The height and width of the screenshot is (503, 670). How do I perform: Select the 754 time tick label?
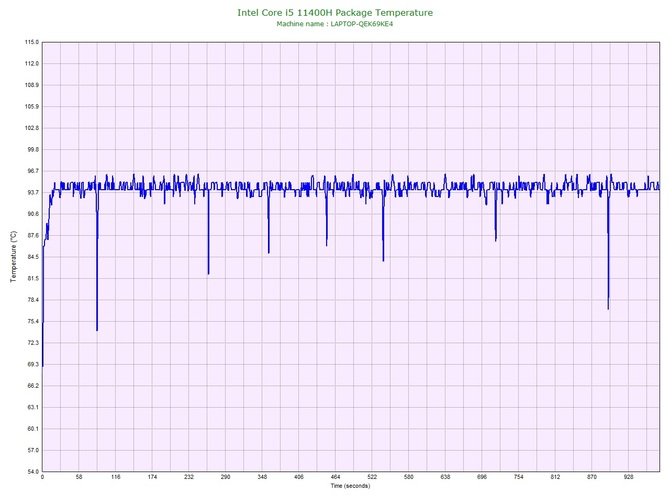[519, 477]
